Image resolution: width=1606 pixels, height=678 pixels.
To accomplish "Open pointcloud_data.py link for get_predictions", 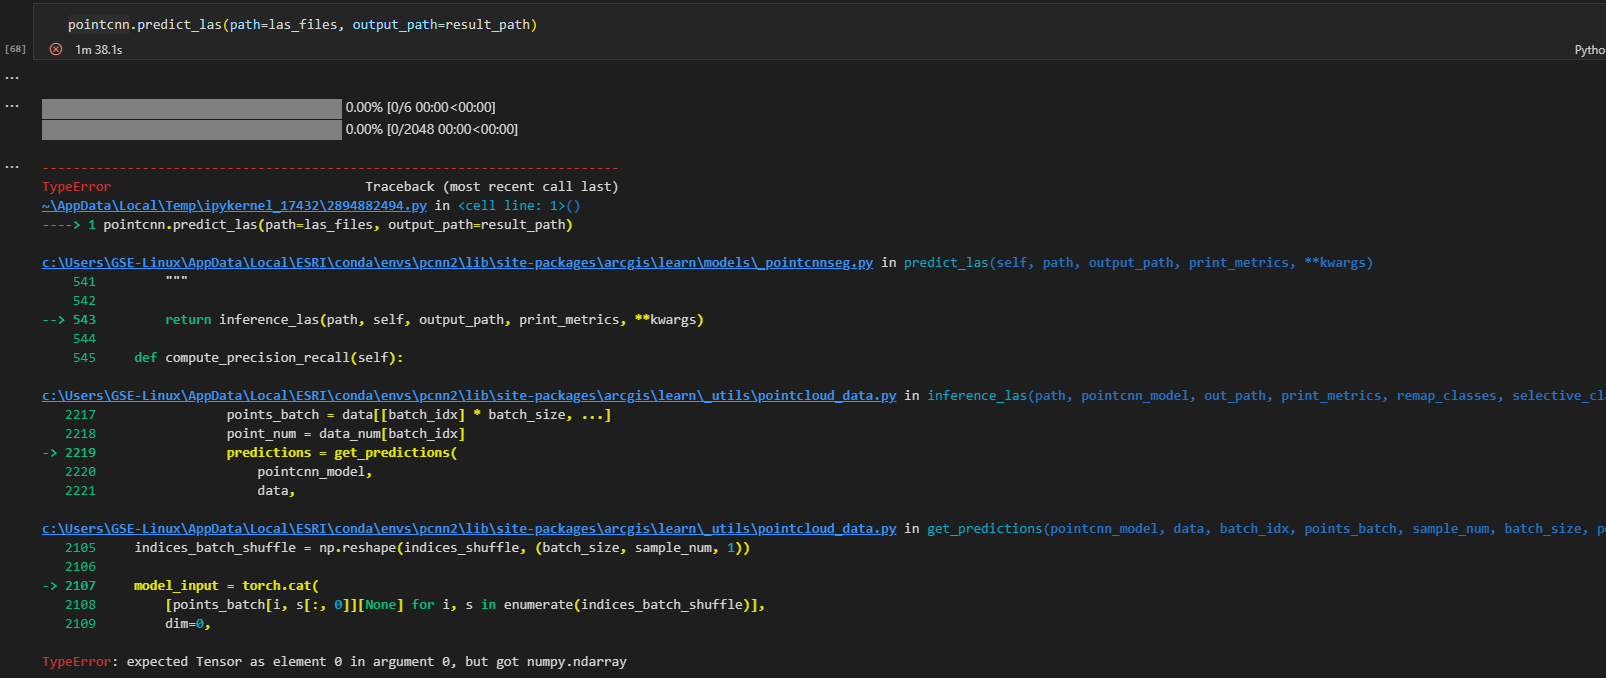I will (469, 528).
